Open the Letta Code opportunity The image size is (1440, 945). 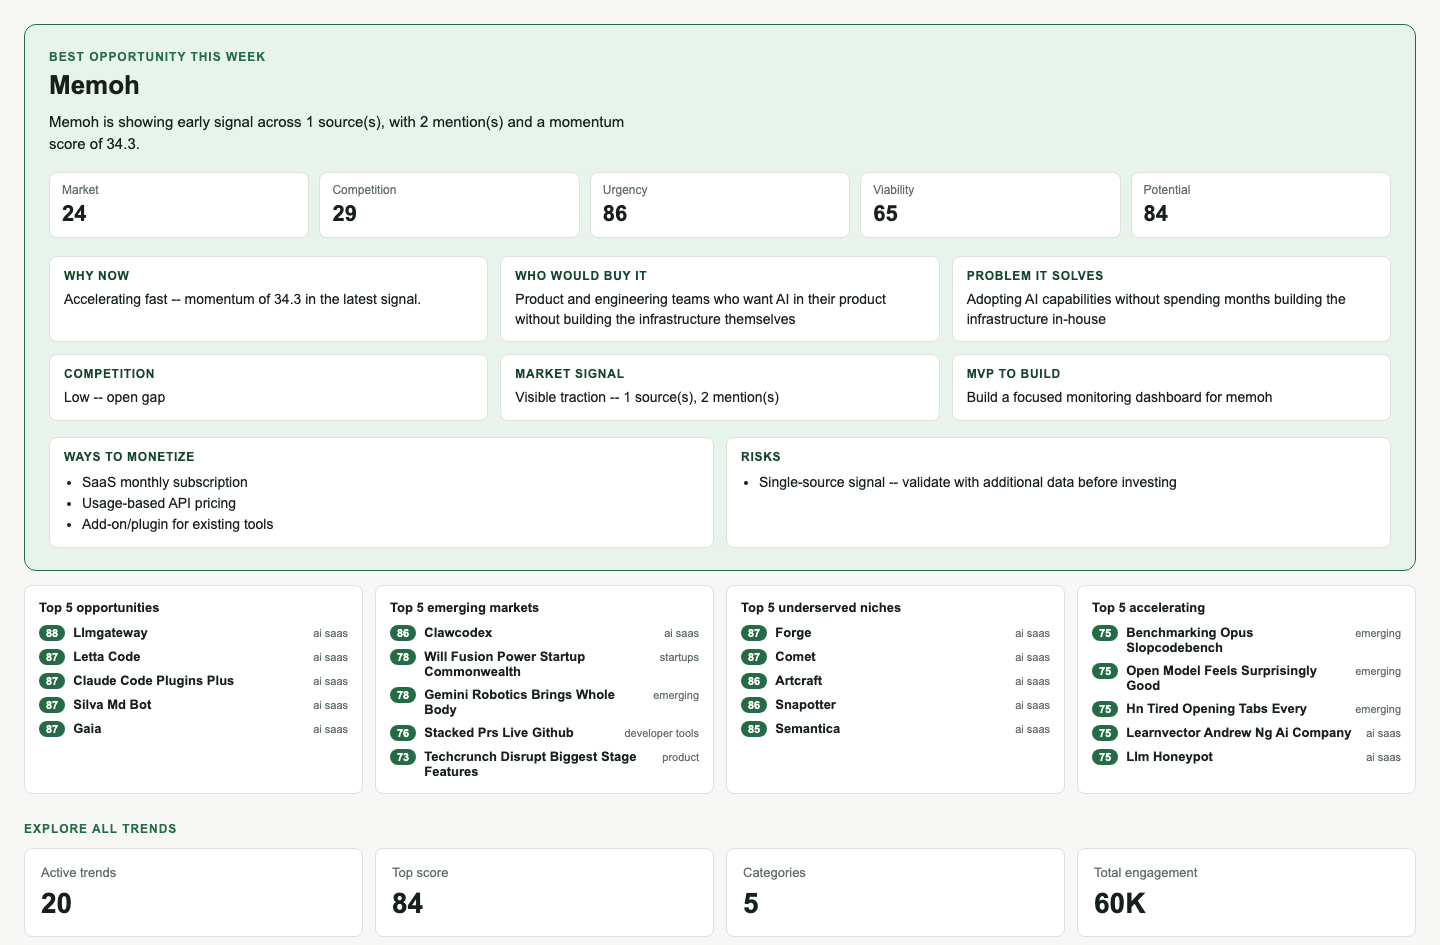point(193,657)
